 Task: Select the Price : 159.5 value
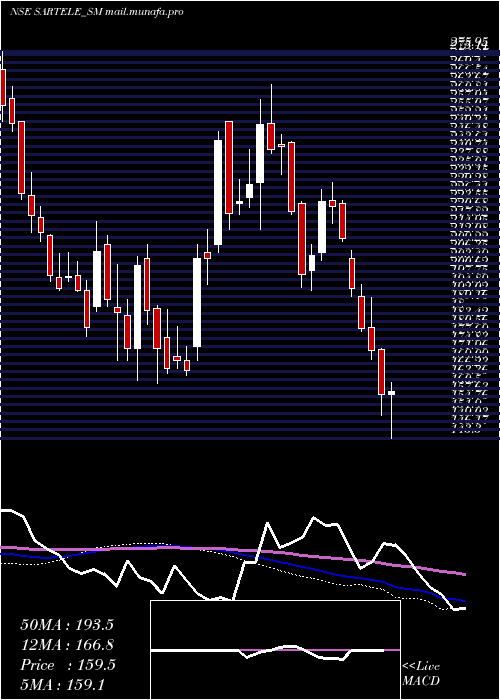tap(68, 665)
